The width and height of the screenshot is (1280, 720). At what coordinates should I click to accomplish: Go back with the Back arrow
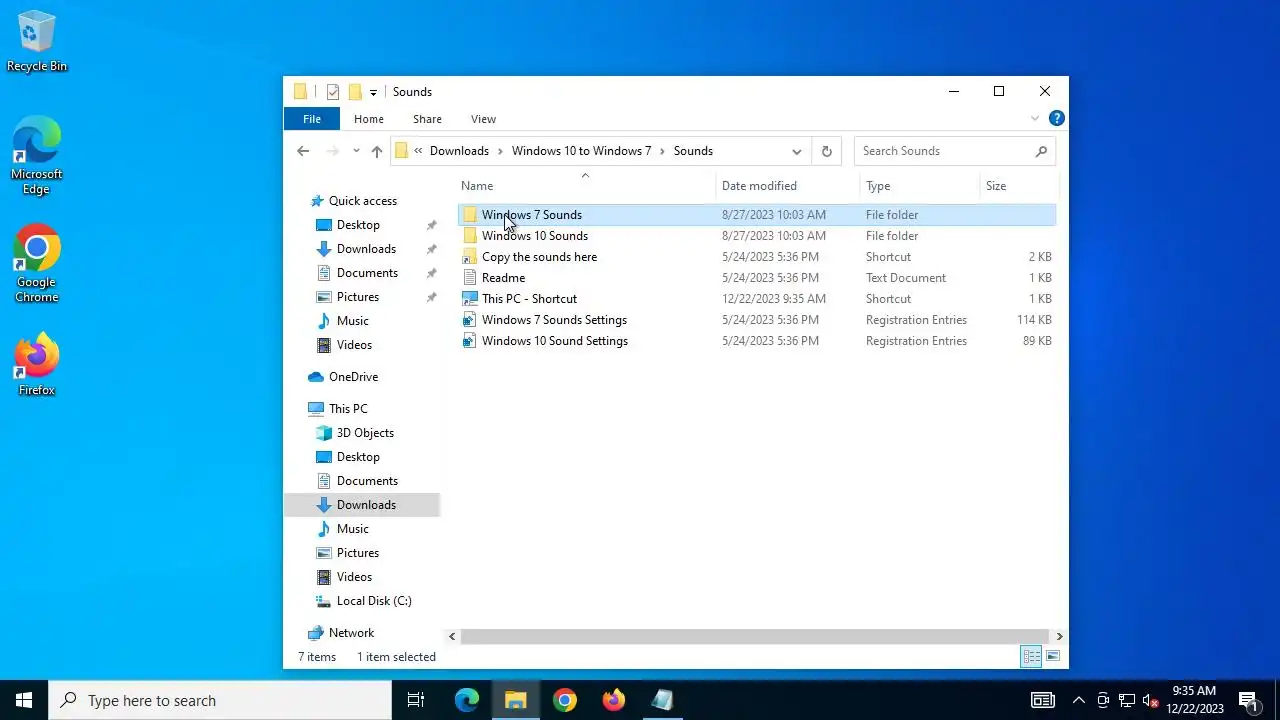(303, 151)
